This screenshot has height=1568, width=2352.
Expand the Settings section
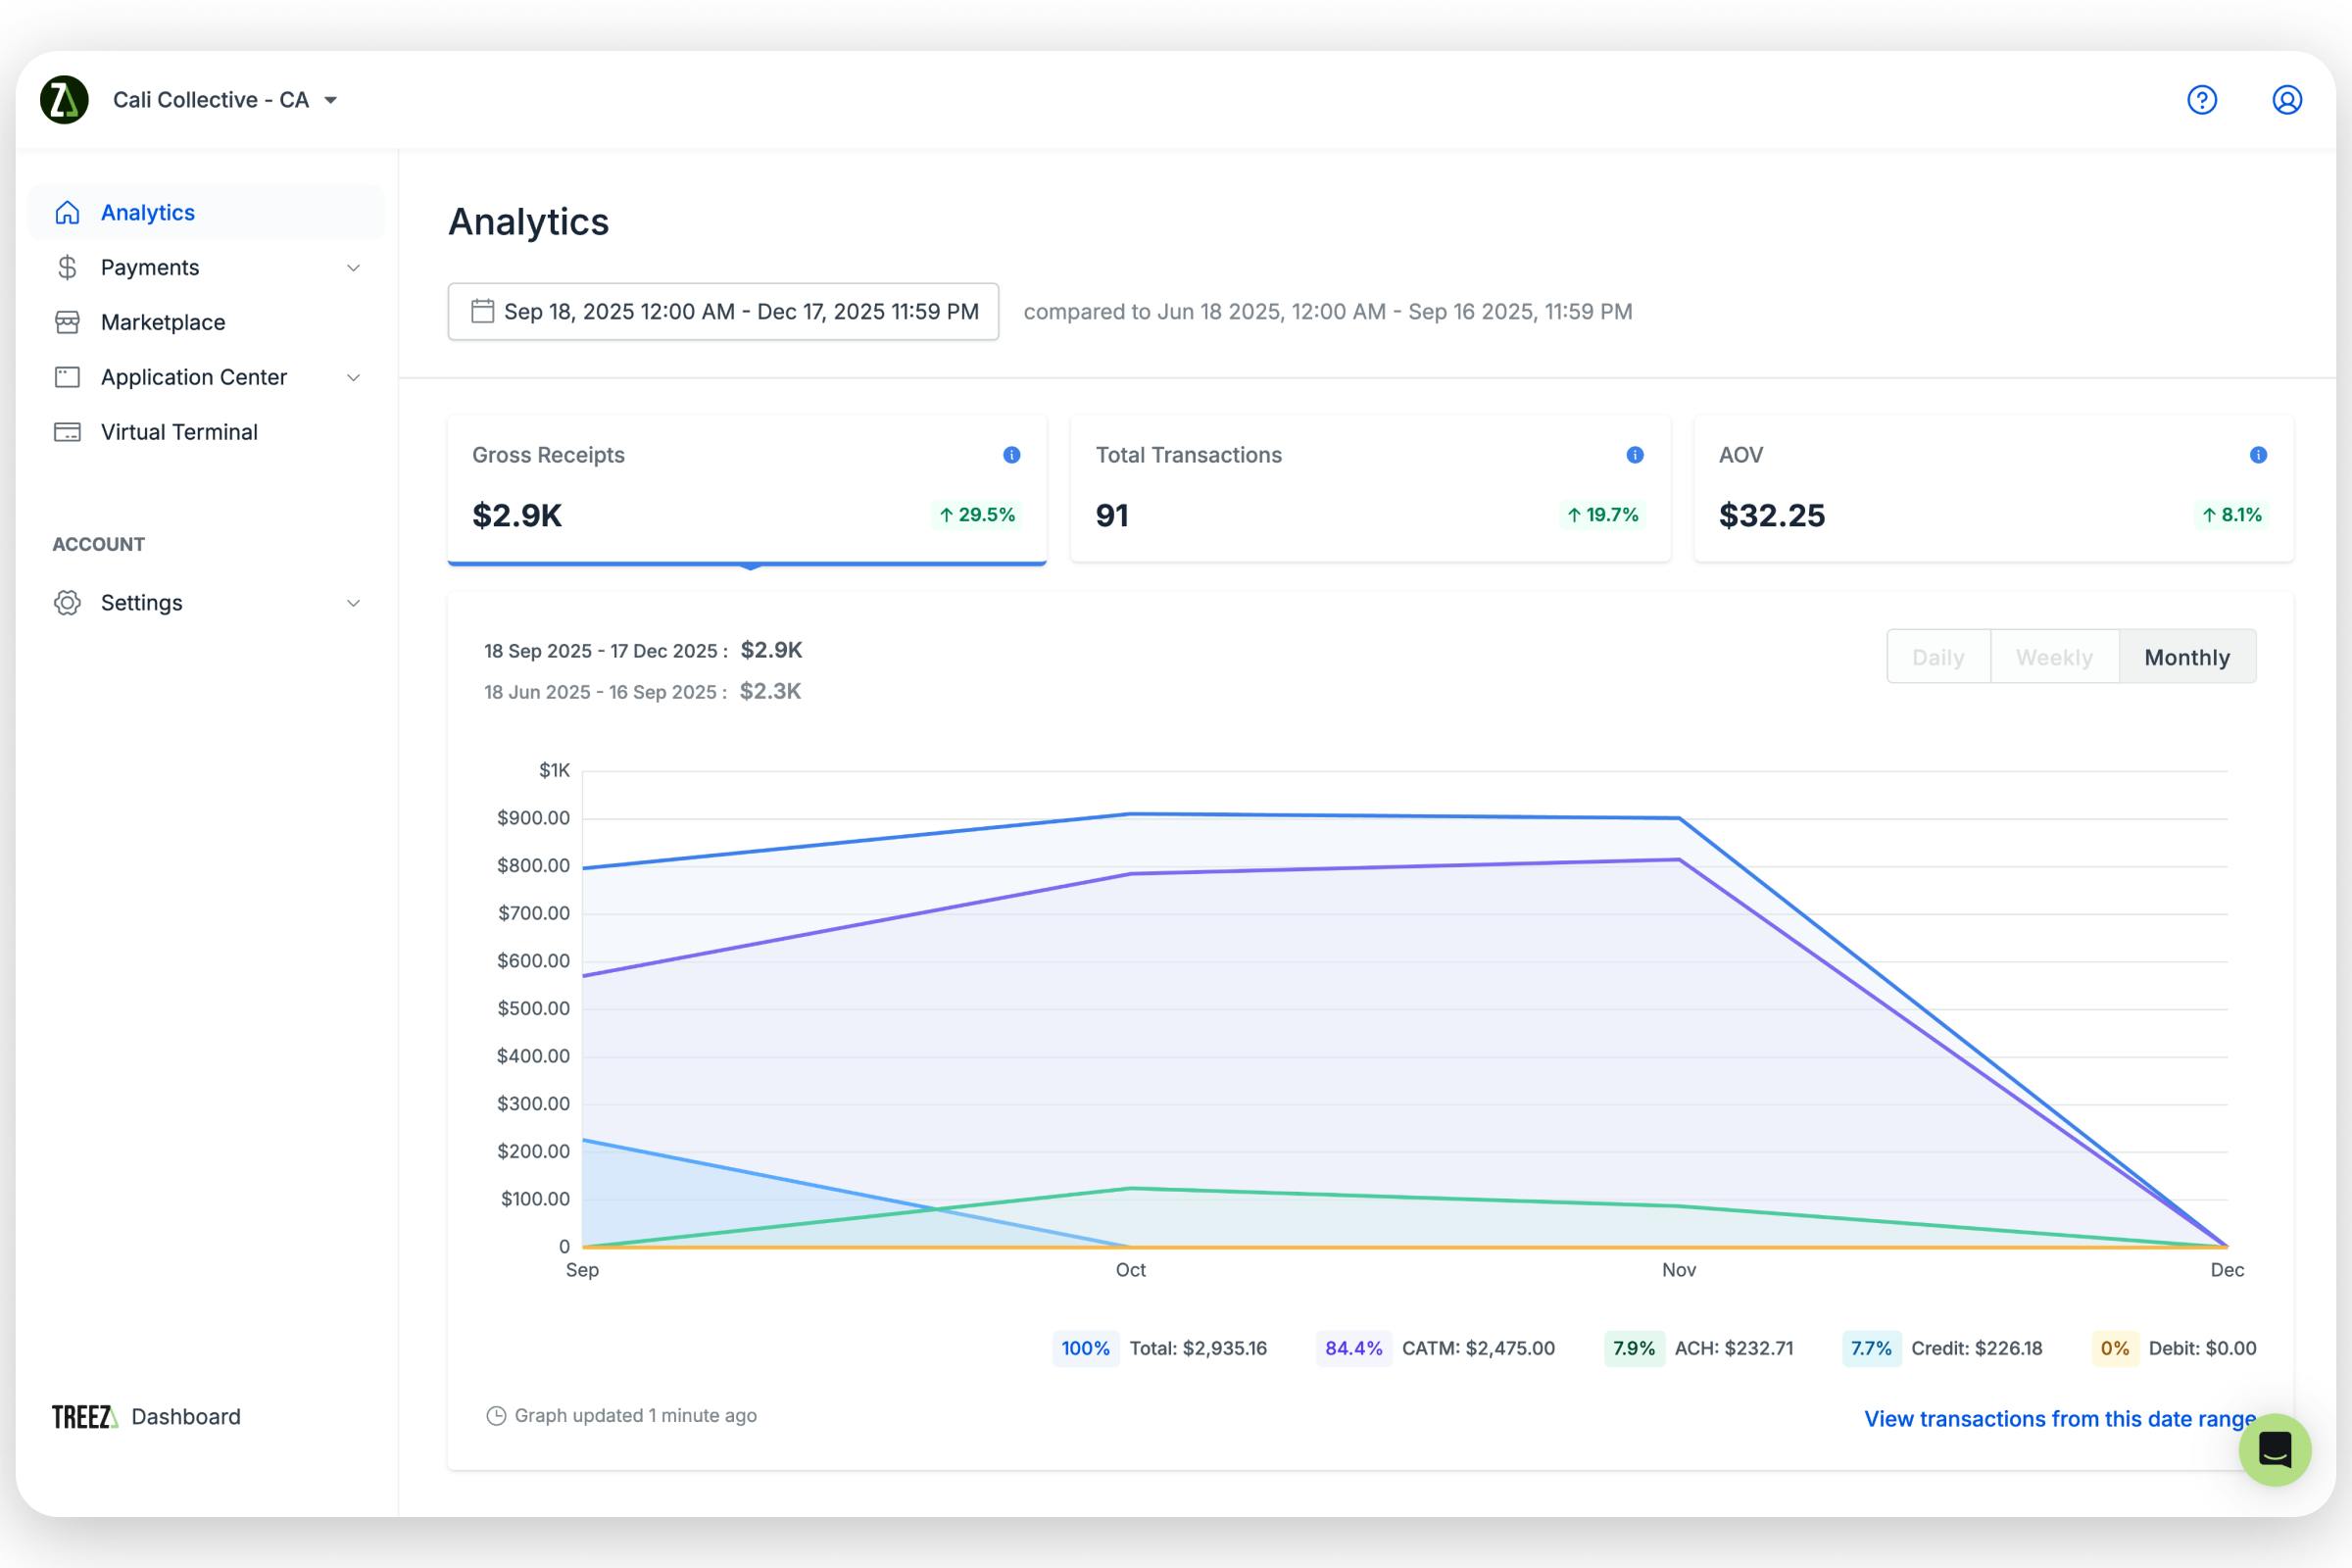pos(353,603)
